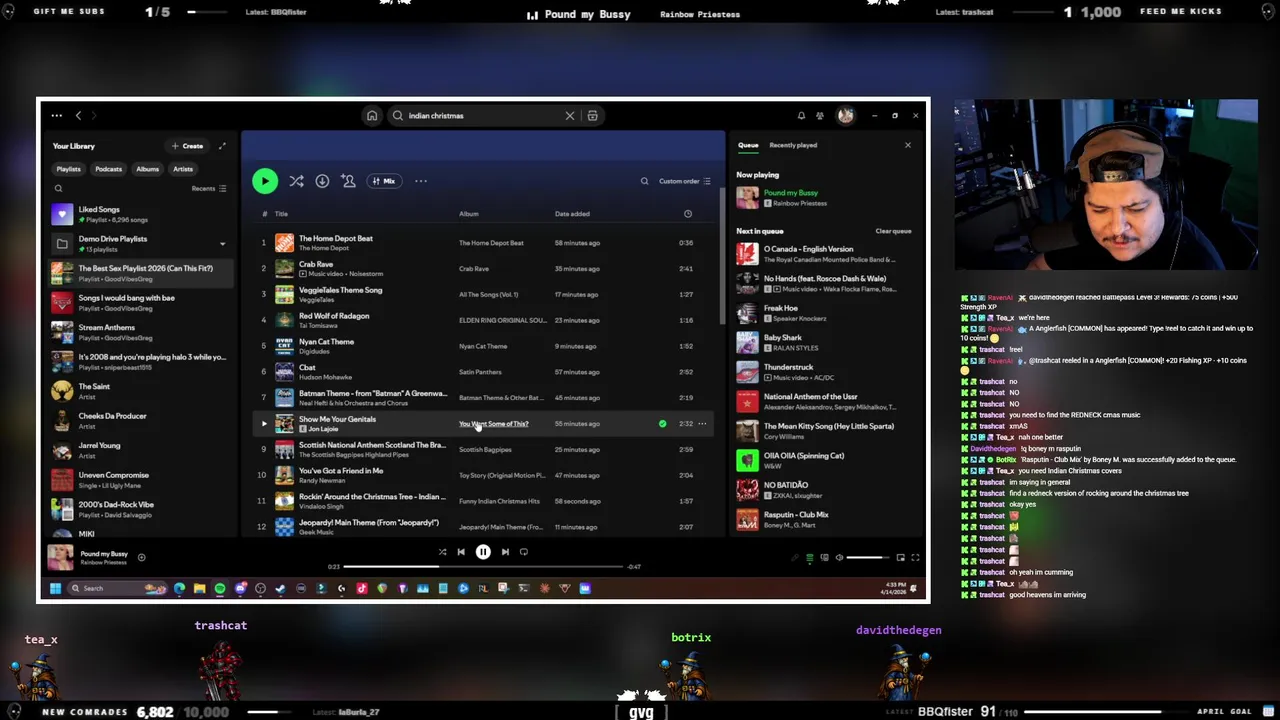This screenshot has width=1280, height=720.
Task: Toggle shuffle in the player bar
Action: click(442, 552)
